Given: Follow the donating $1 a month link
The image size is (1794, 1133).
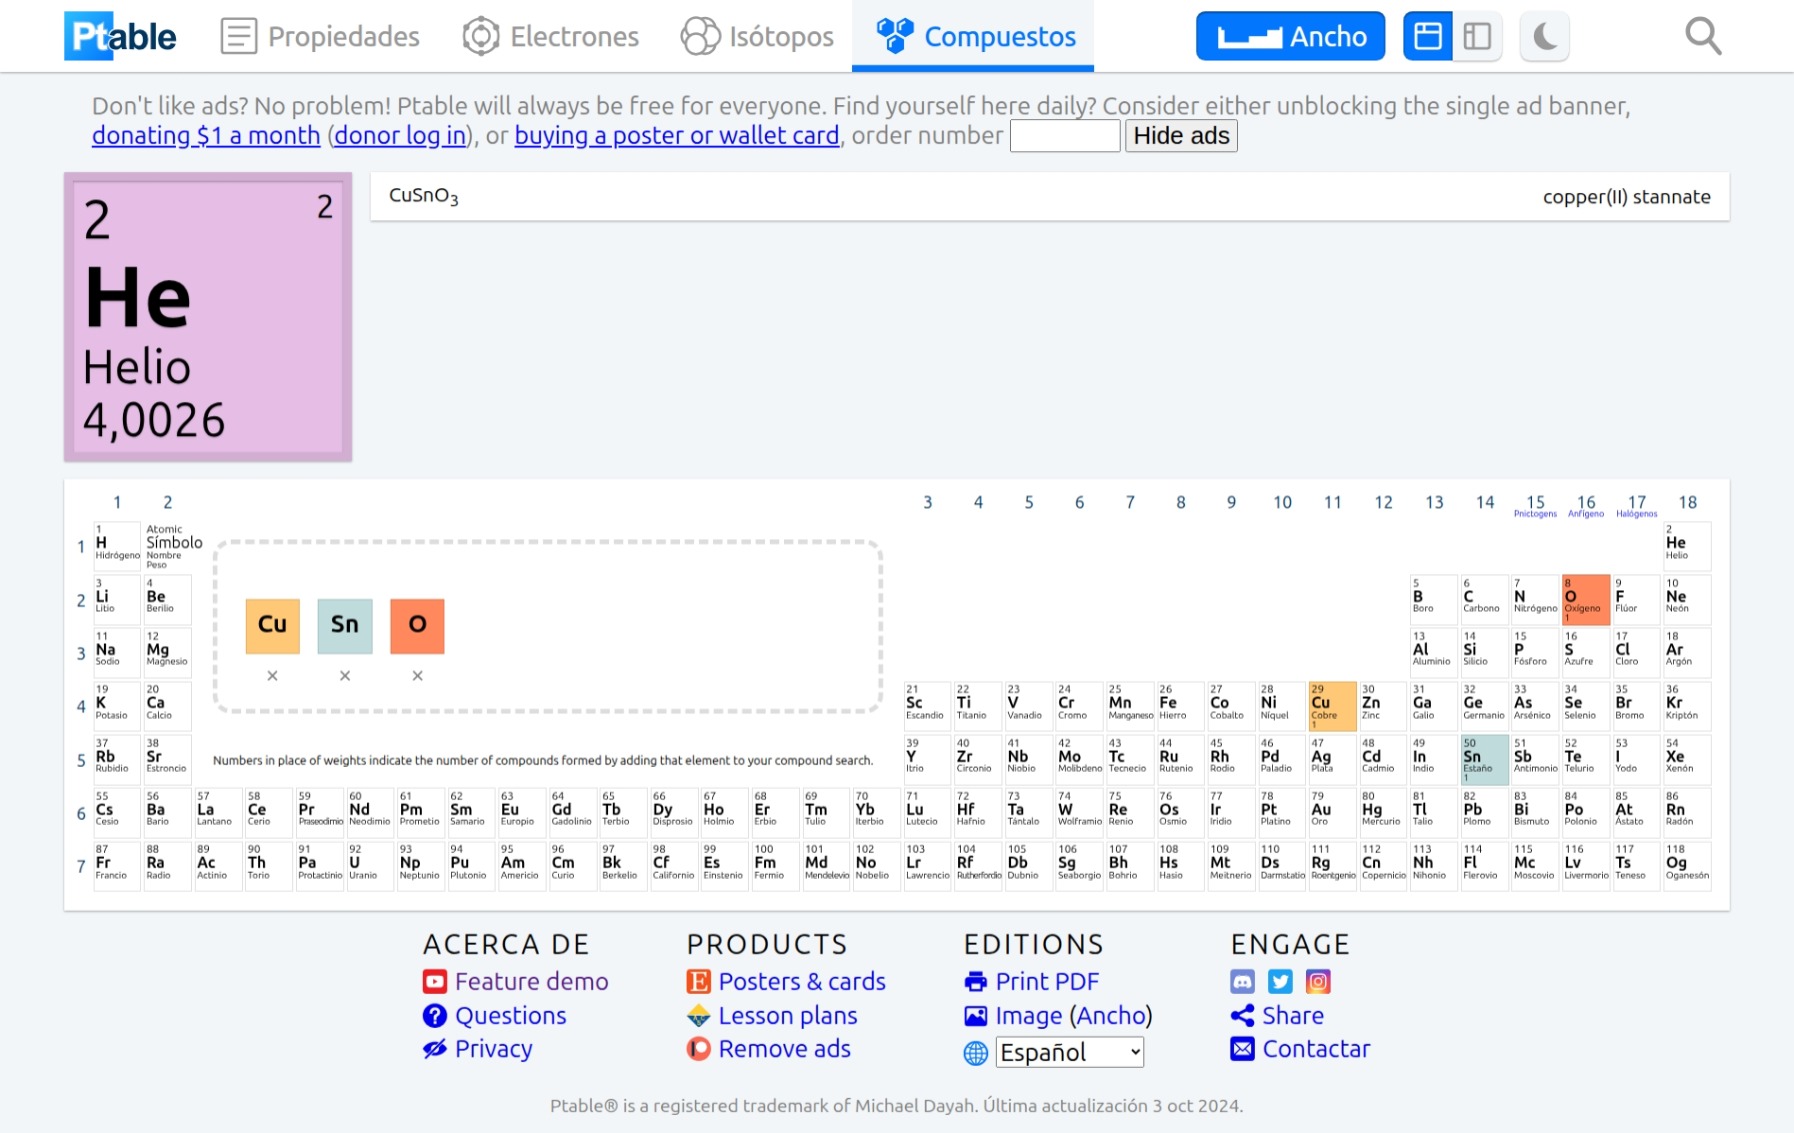Looking at the screenshot, I should (206, 136).
